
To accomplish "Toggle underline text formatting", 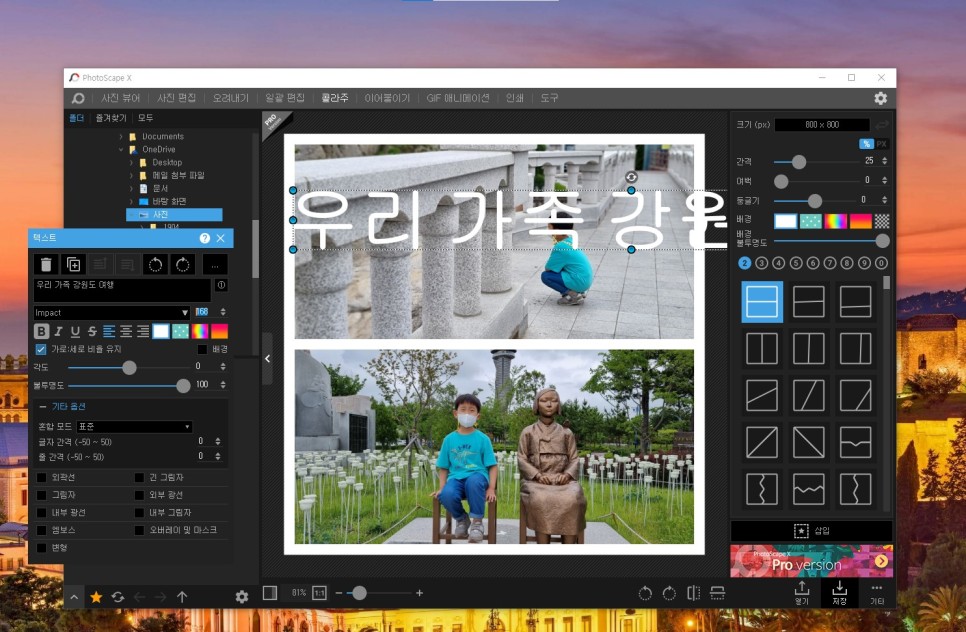I will click(x=75, y=331).
